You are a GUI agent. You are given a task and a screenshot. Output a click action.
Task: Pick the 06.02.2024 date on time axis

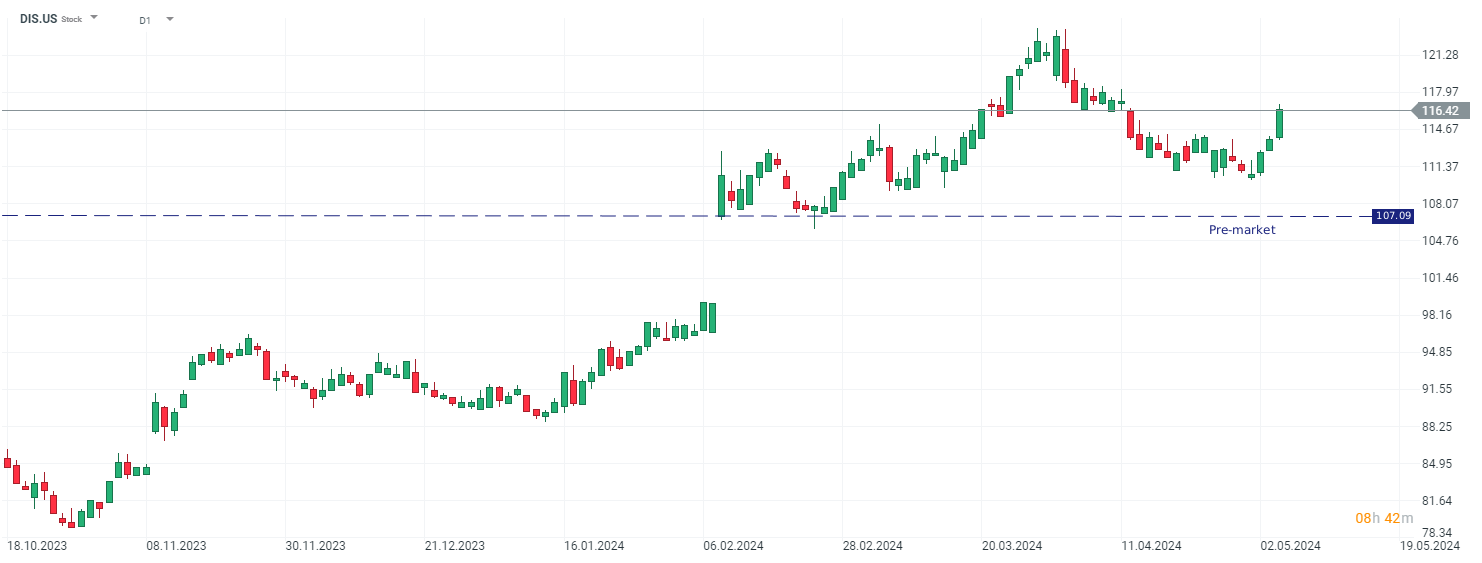pos(733,546)
